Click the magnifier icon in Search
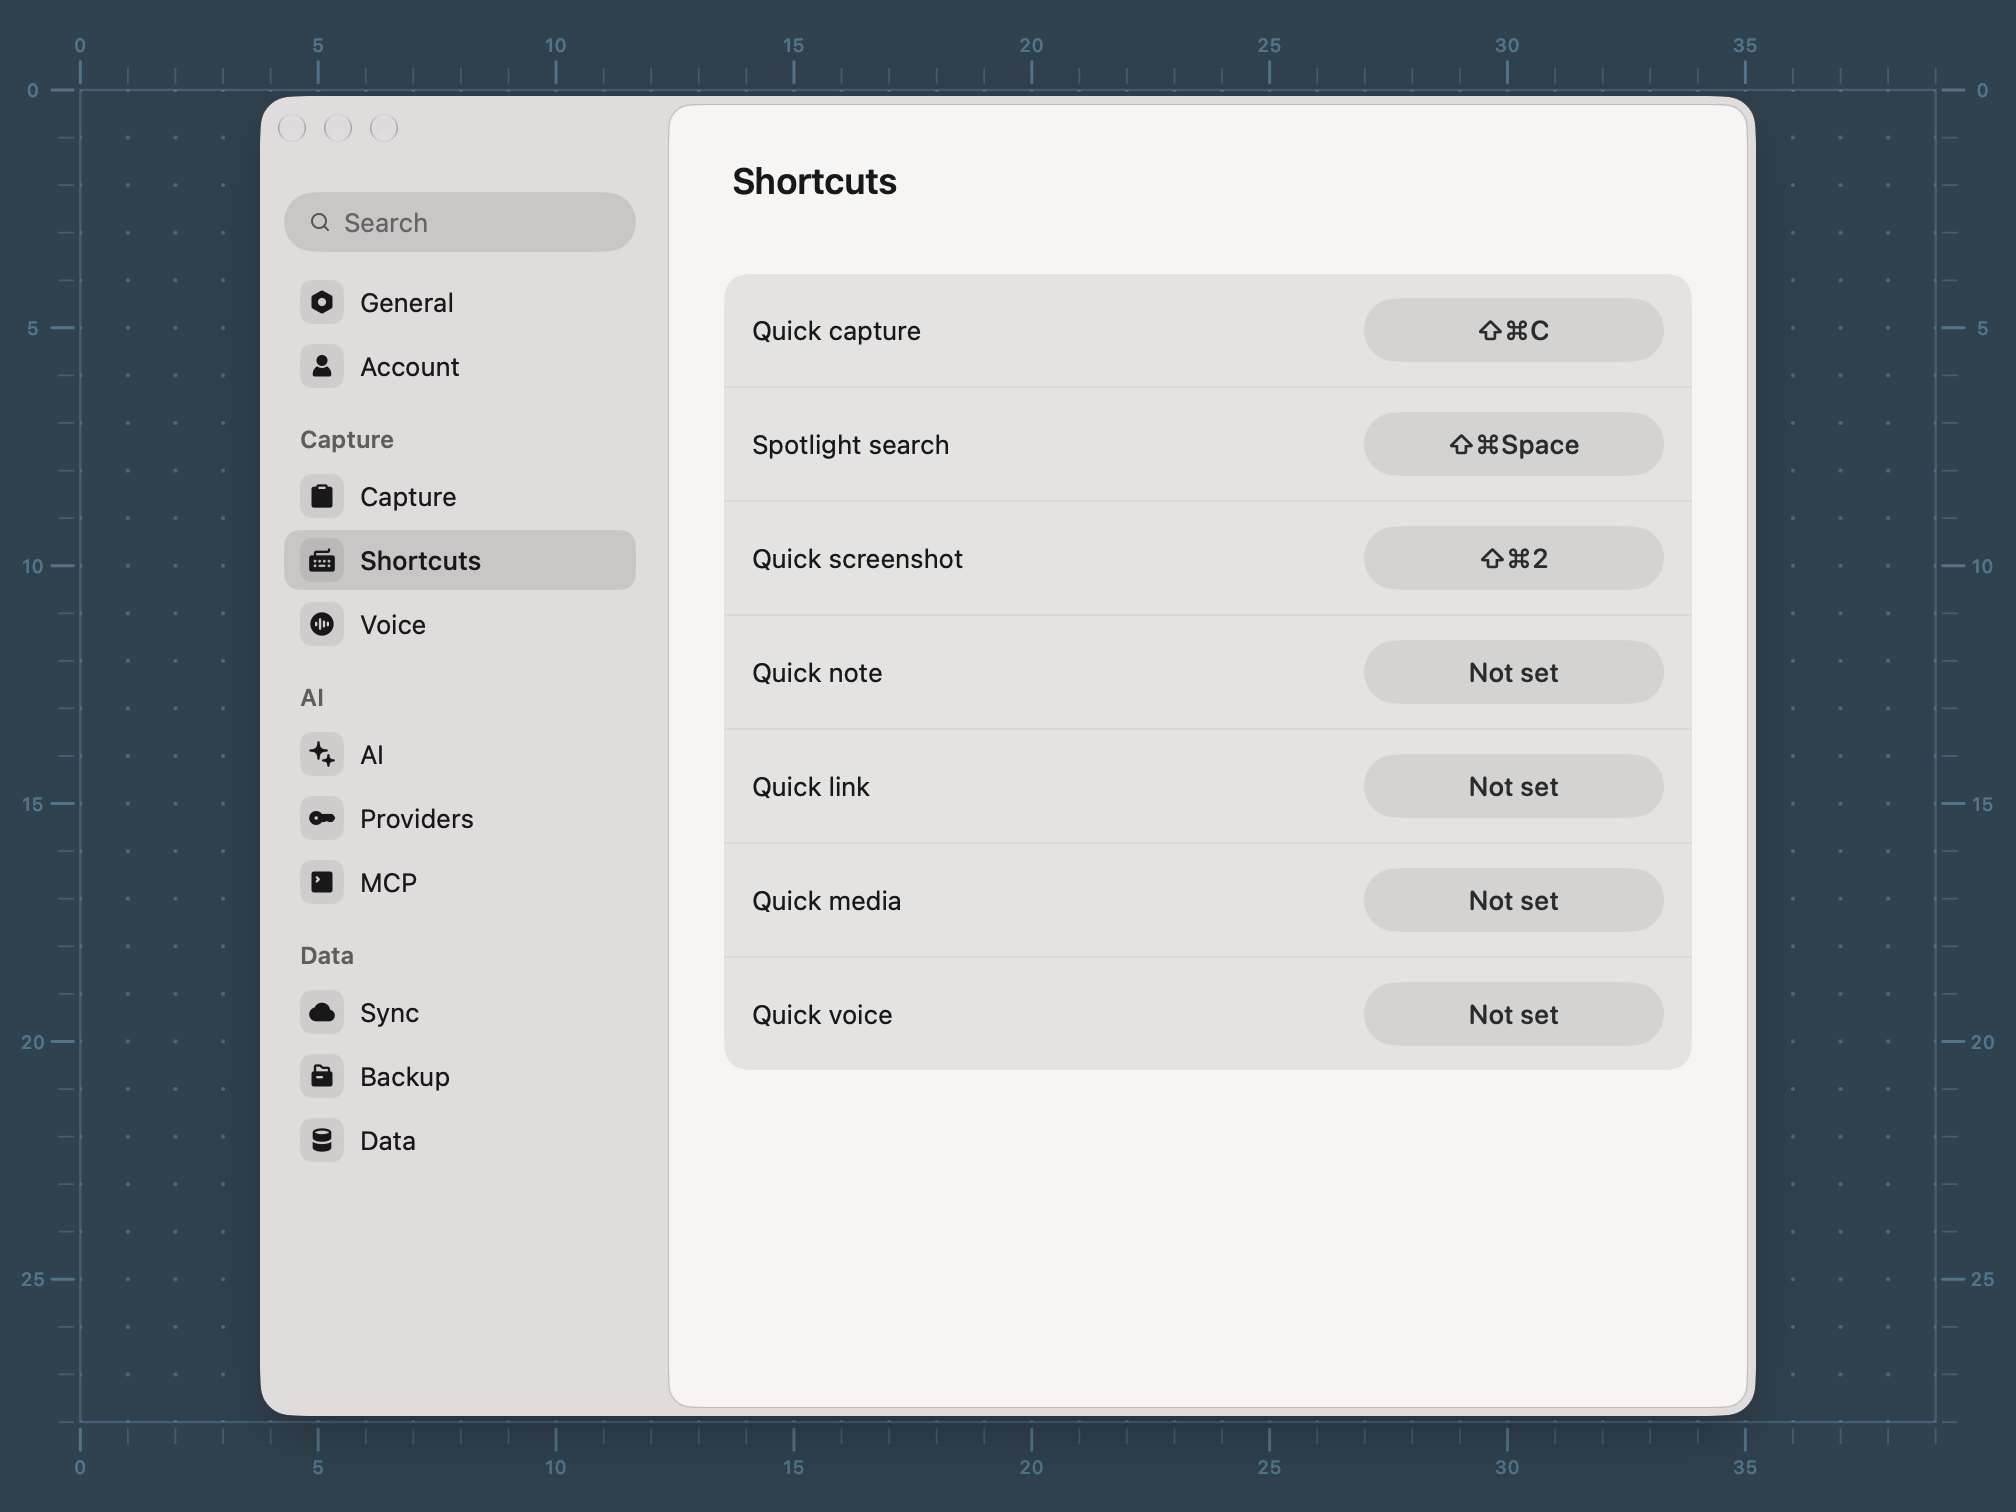Screen dimensions: 2016x1512 pos(320,222)
